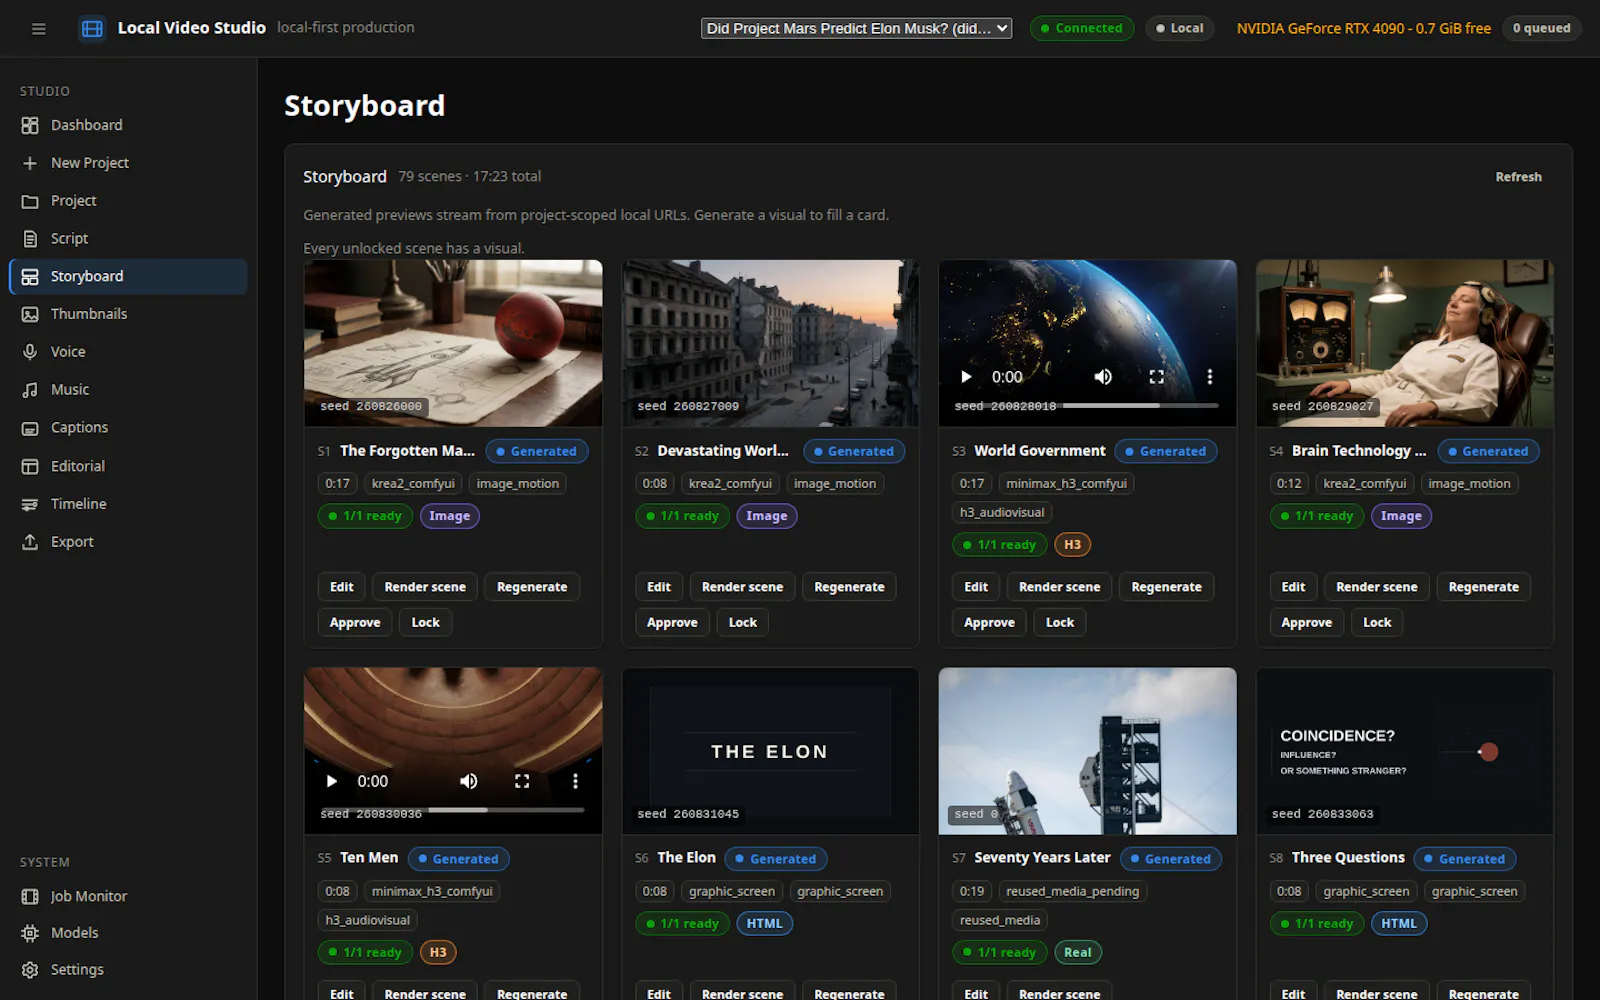Lock the S3 World Government scene

[1060, 622]
